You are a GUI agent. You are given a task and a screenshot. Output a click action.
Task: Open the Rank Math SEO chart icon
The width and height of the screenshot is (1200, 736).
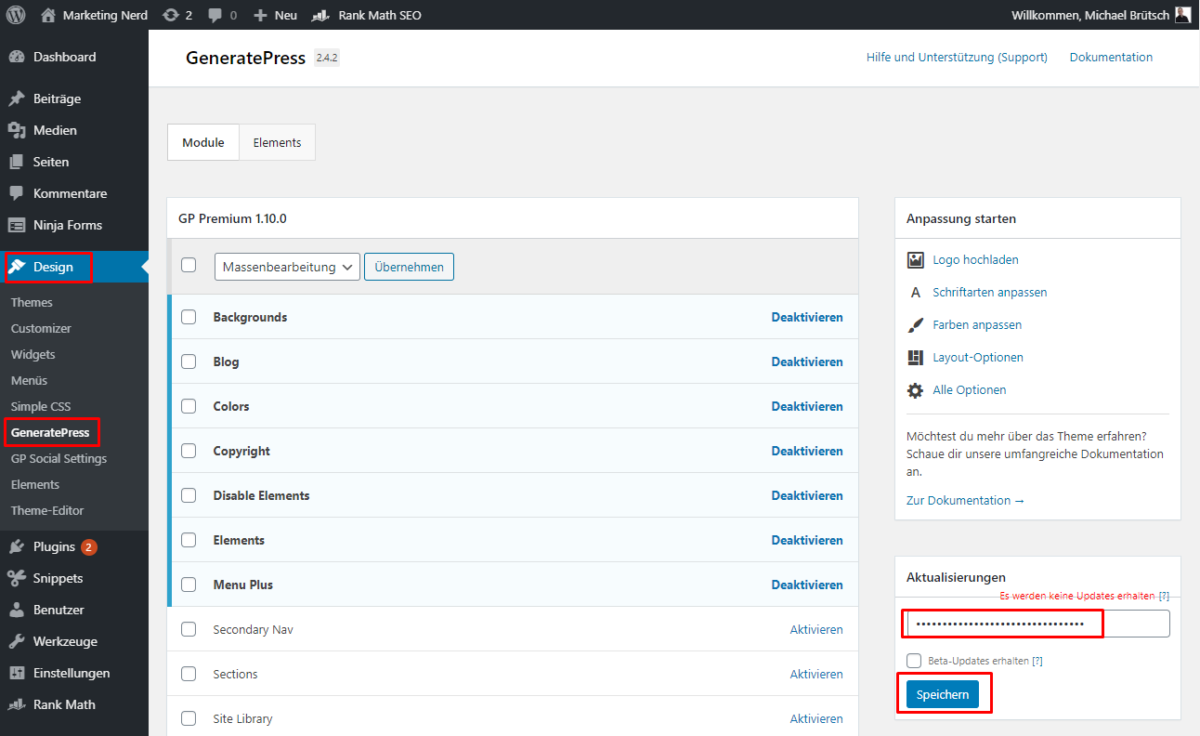click(x=320, y=15)
